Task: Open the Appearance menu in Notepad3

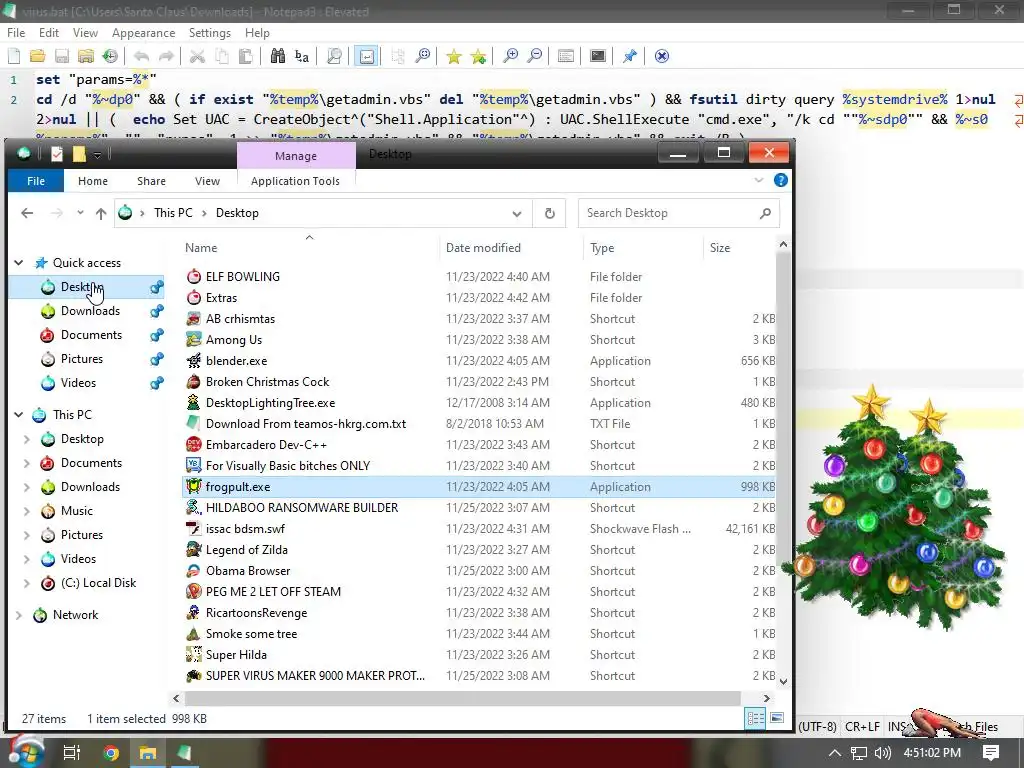Action: pos(143,33)
